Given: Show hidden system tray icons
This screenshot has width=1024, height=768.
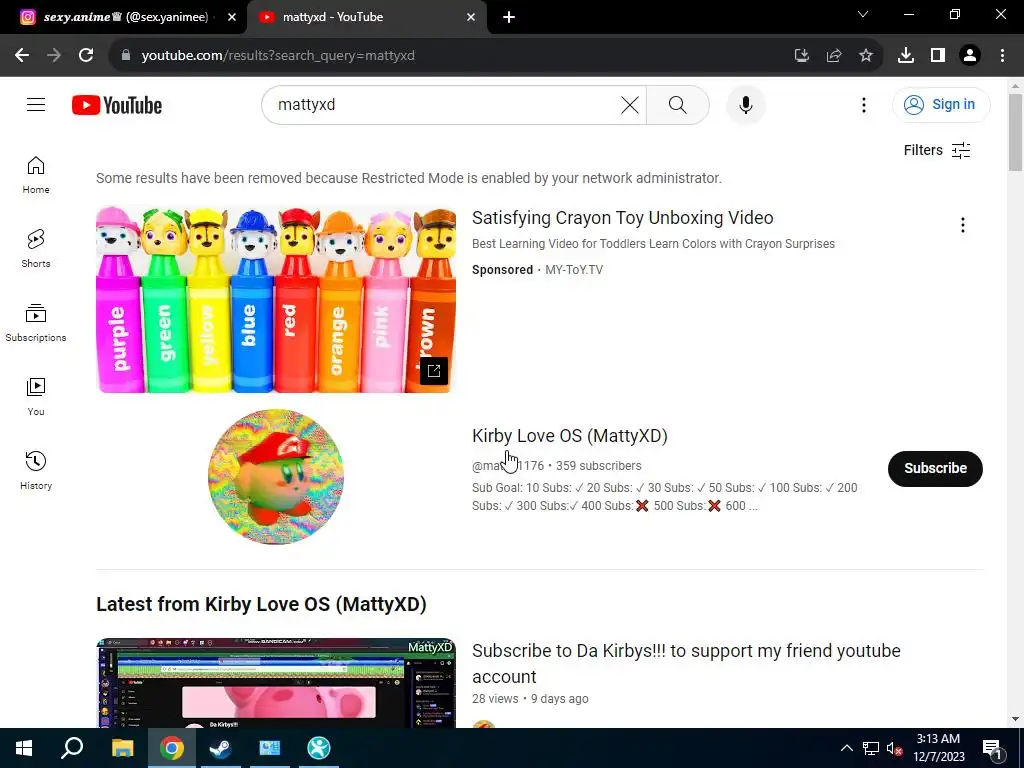Looking at the screenshot, I should (x=846, y=748).
